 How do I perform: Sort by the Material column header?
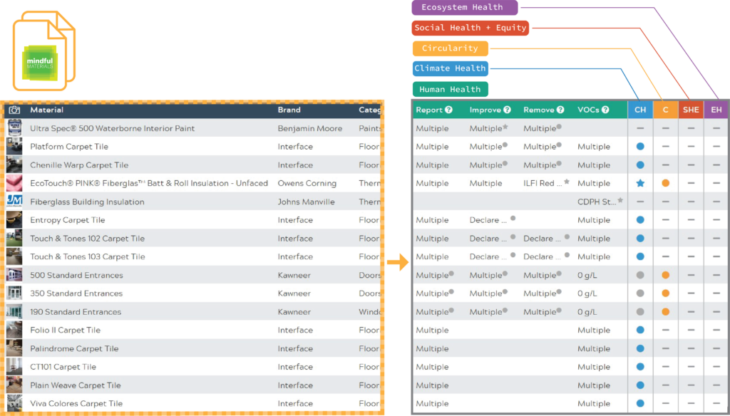[x=46, y=110]
